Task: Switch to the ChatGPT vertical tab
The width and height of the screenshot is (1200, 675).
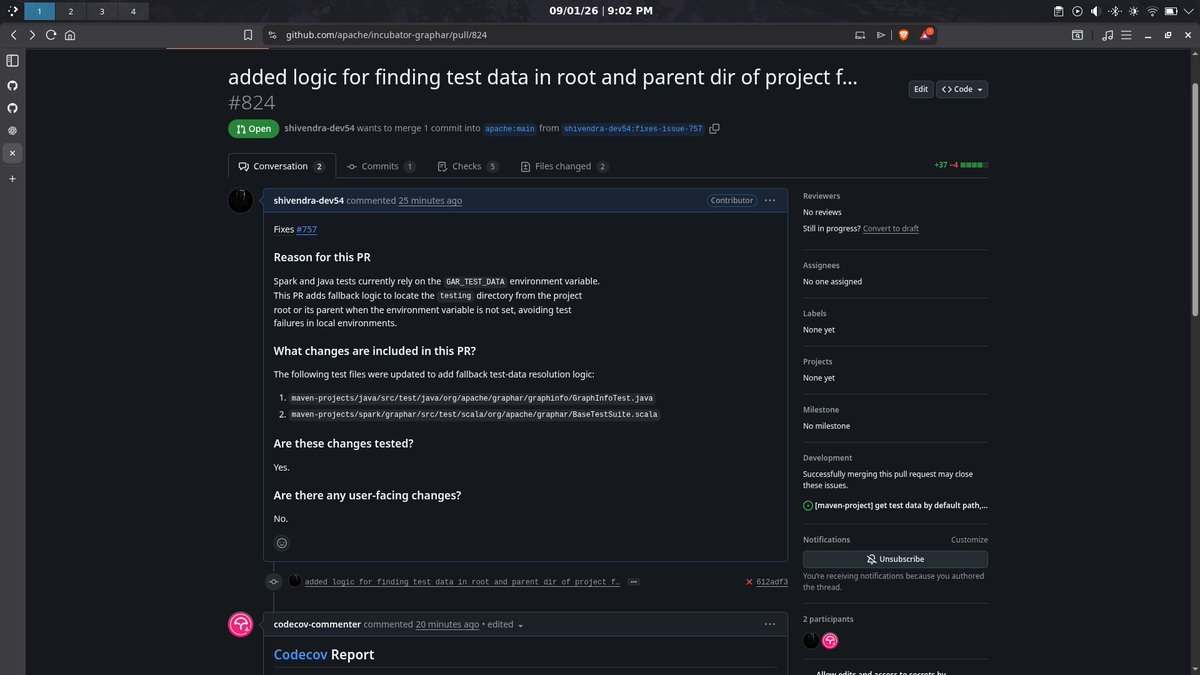Action: click(x=12, y=131)
